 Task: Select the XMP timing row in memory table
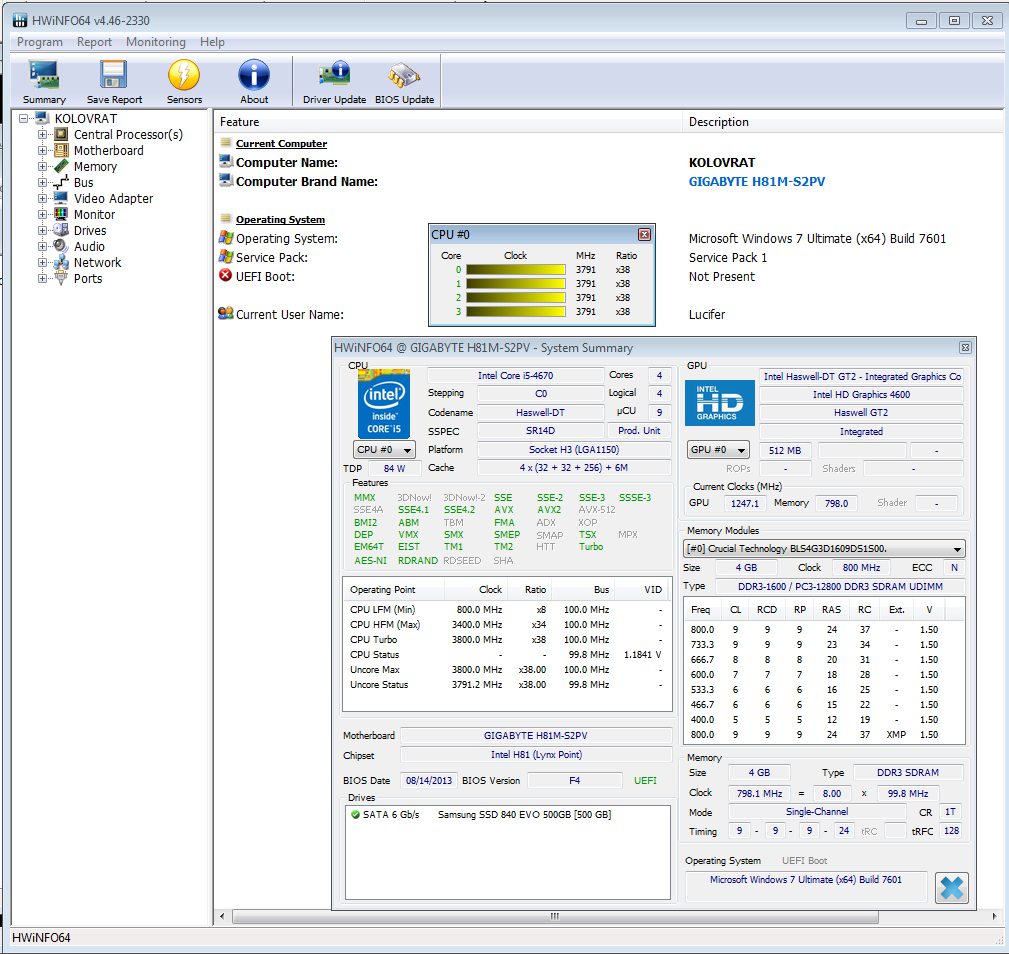tap(824, 735)
